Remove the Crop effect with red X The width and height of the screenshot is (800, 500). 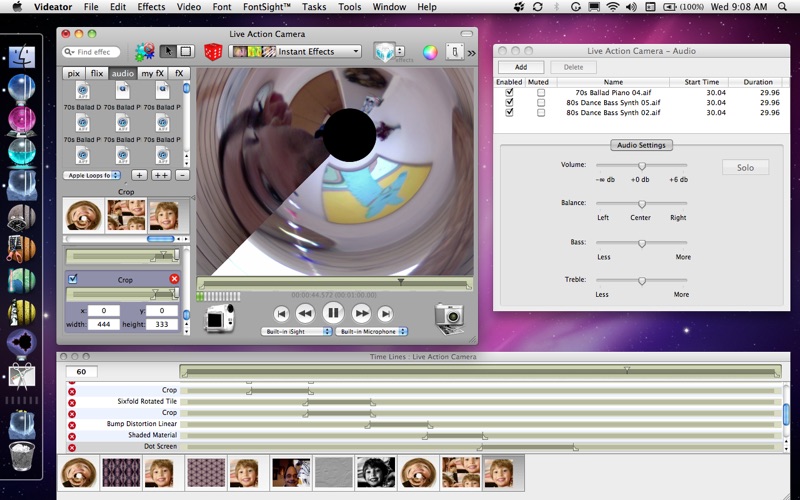coord(174,279)
